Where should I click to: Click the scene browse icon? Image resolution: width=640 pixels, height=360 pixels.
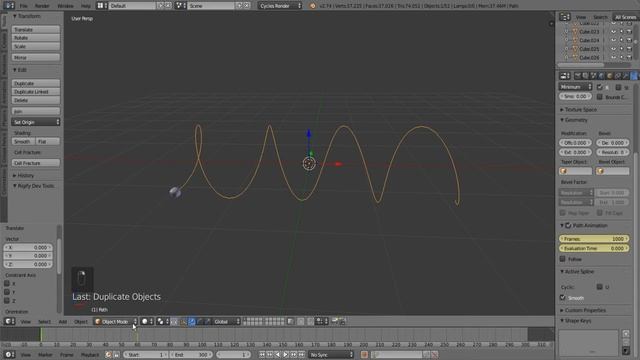[180, 6]
